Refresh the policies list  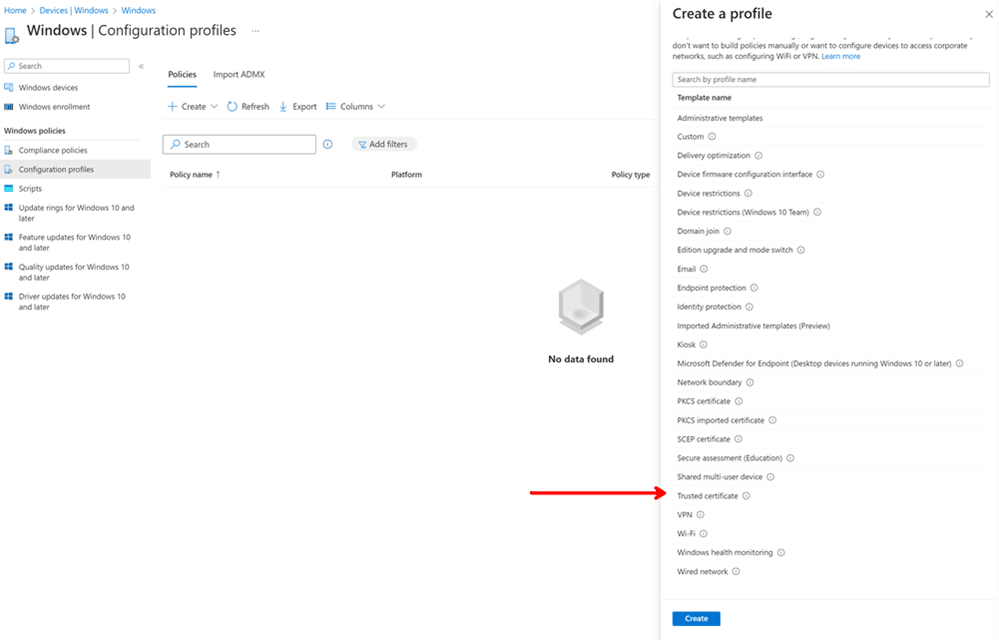(x=248, y=106)
